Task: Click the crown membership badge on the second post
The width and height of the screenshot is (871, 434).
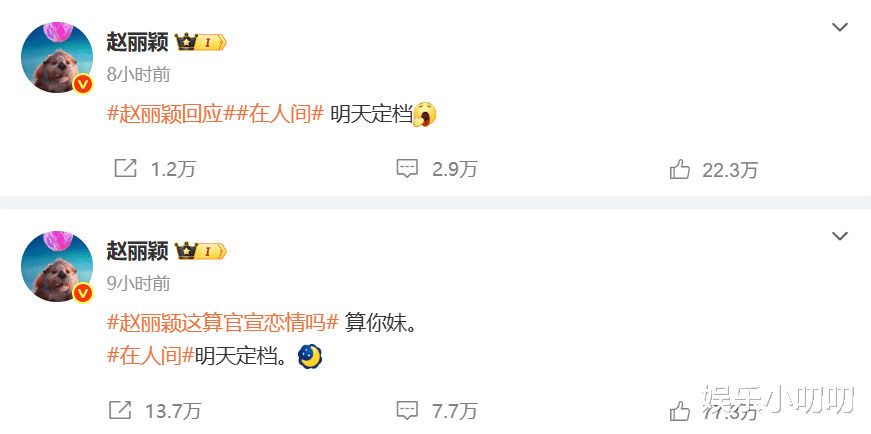Action: [x=201, y=252]
